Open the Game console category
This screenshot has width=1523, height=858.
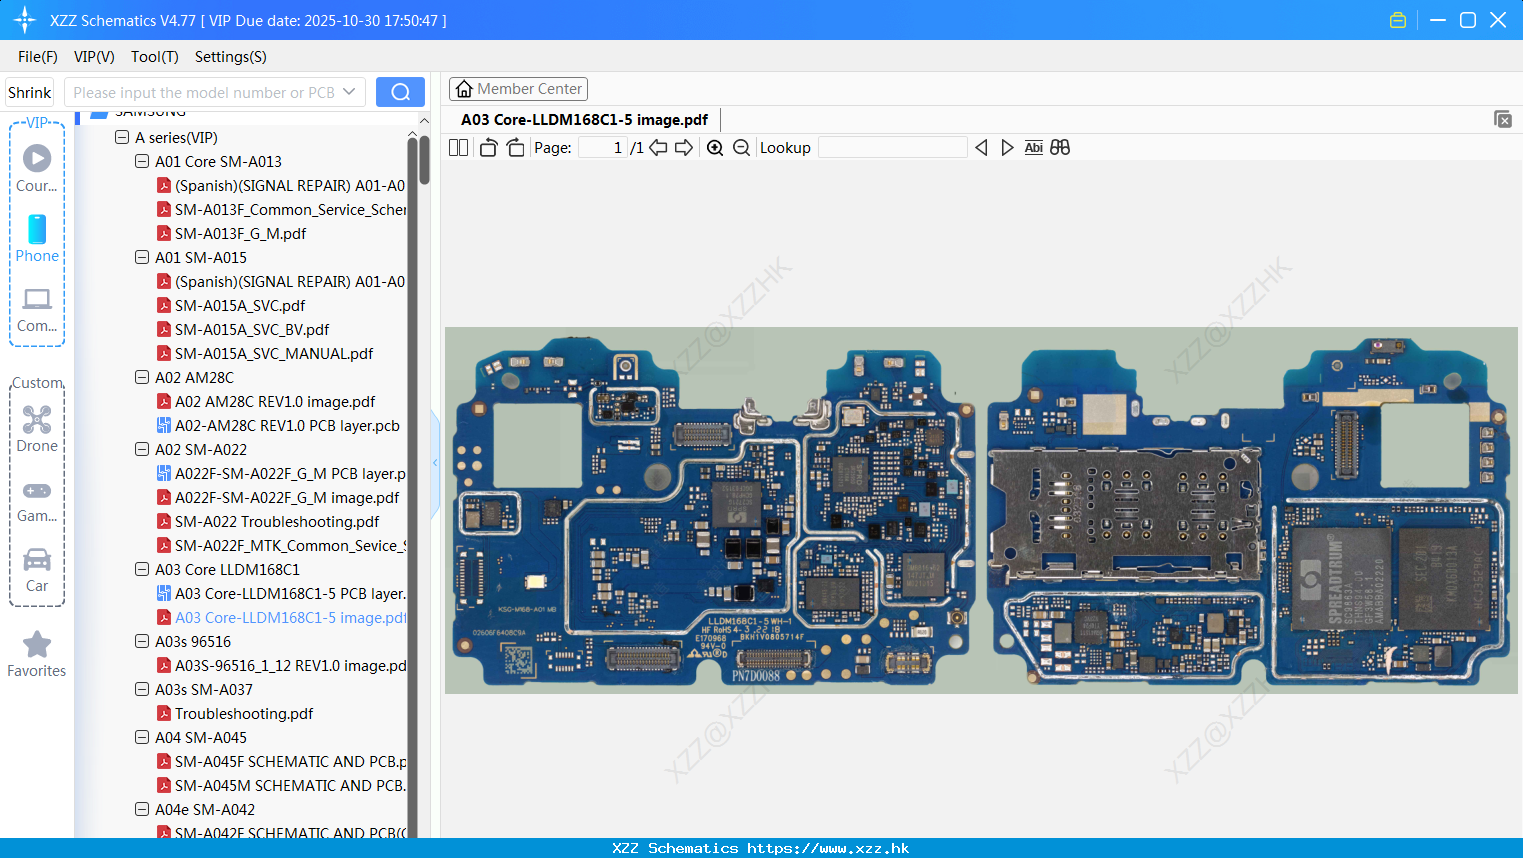click(x=37, y=501)
